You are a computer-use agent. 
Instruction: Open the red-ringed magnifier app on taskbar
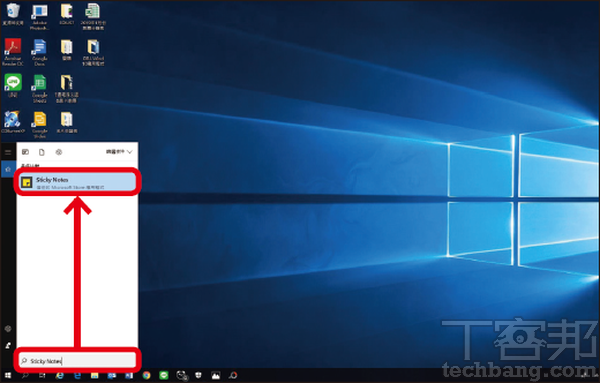233,375
